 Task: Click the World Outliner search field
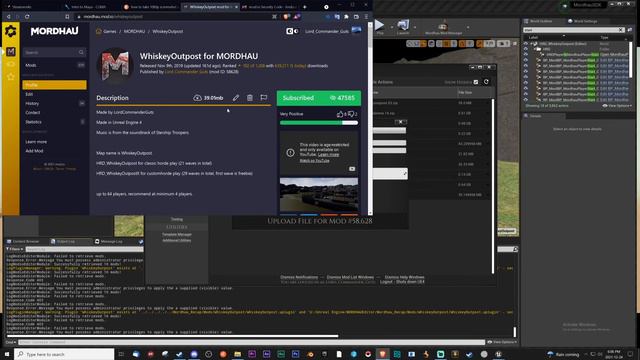(574, 30)
